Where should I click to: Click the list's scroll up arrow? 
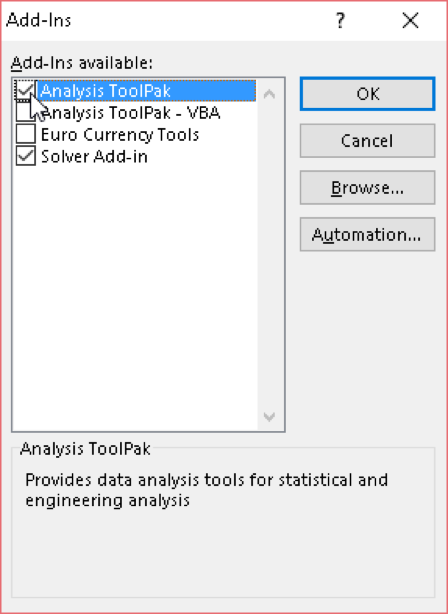coord(269,94)
